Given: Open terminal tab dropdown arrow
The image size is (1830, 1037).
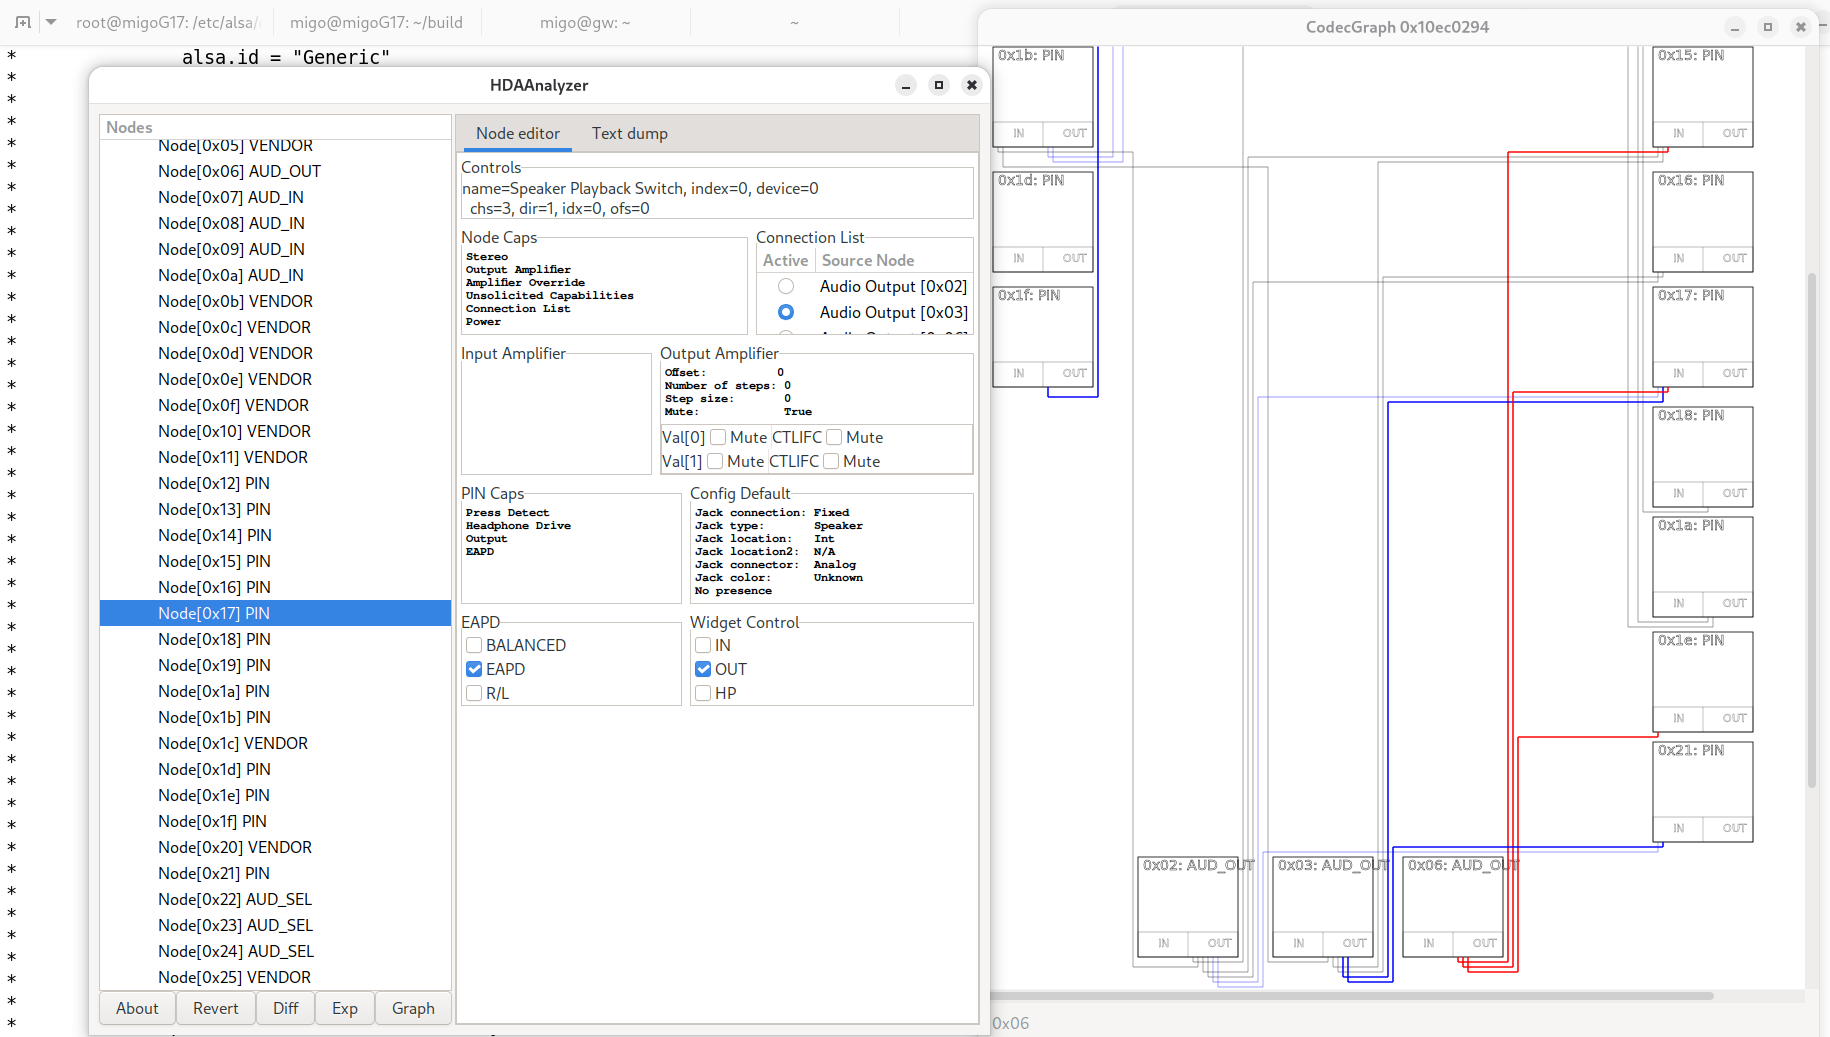Looking at the screenshot, I should 51,22.
